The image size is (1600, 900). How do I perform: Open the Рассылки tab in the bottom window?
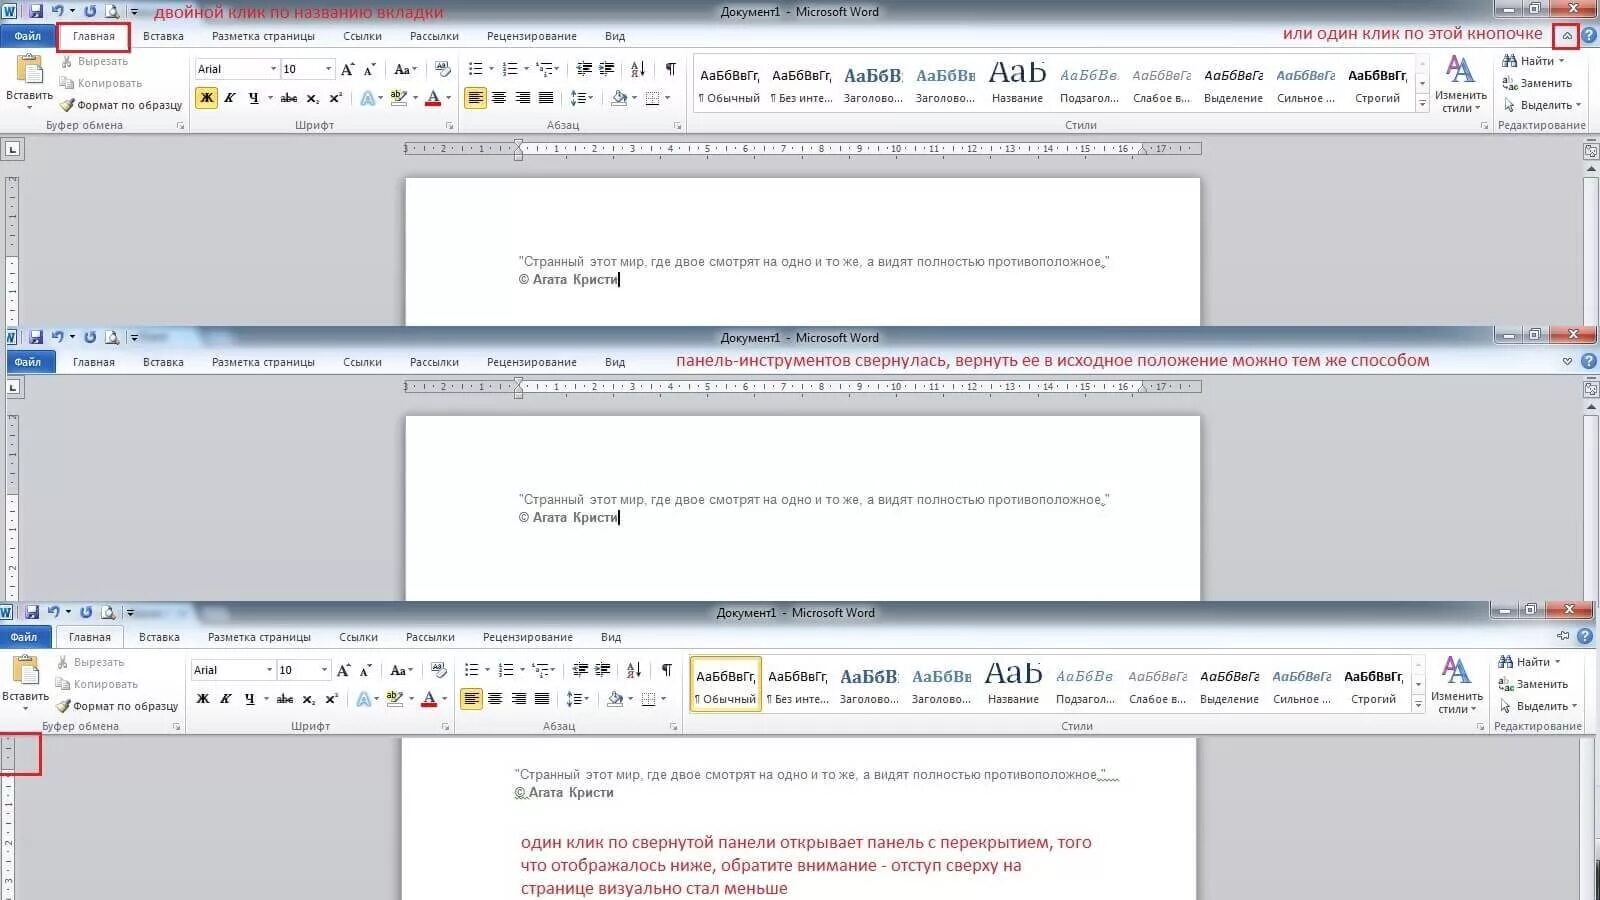pyautogui.click(x=430, y=637)
